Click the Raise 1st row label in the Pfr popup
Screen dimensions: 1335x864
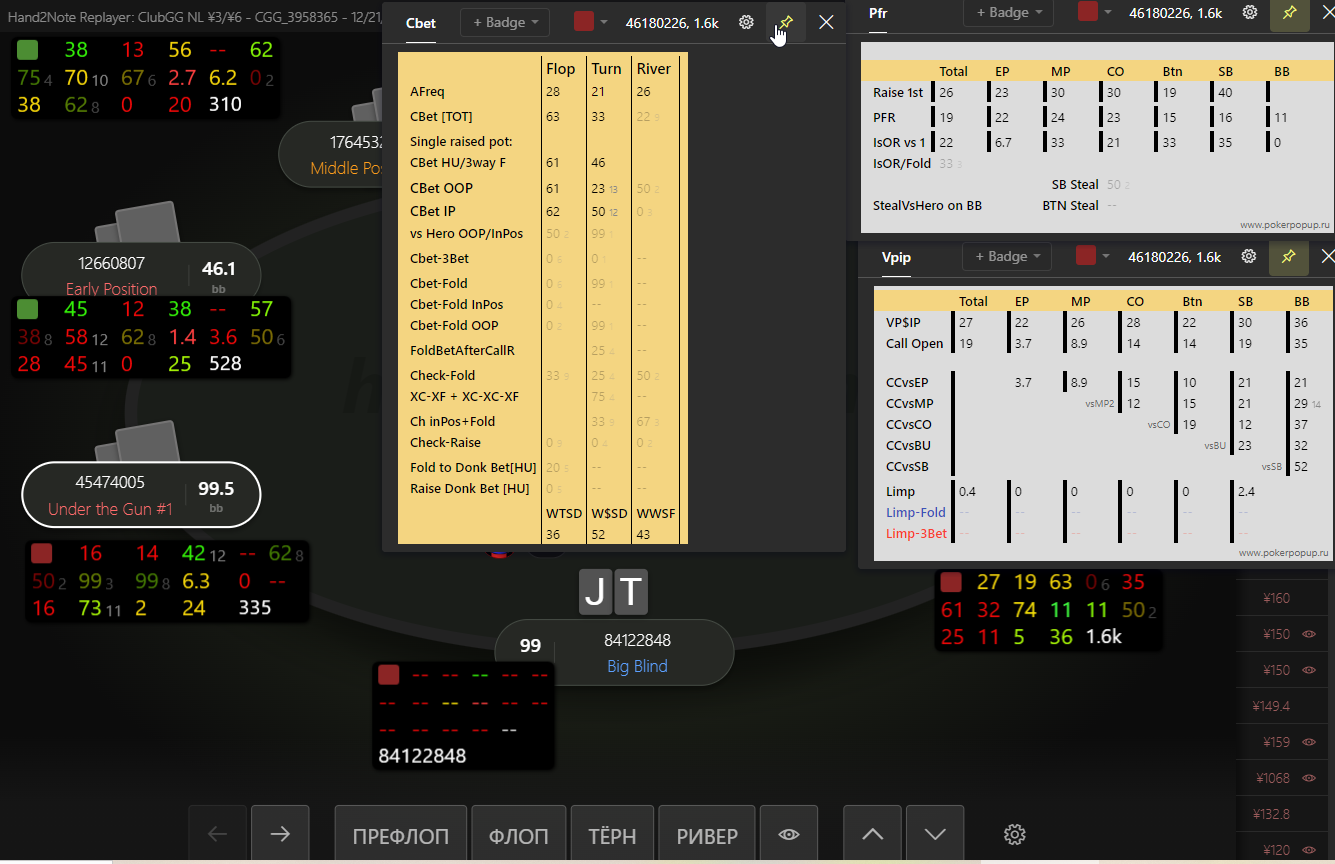(x=898, y=92)
